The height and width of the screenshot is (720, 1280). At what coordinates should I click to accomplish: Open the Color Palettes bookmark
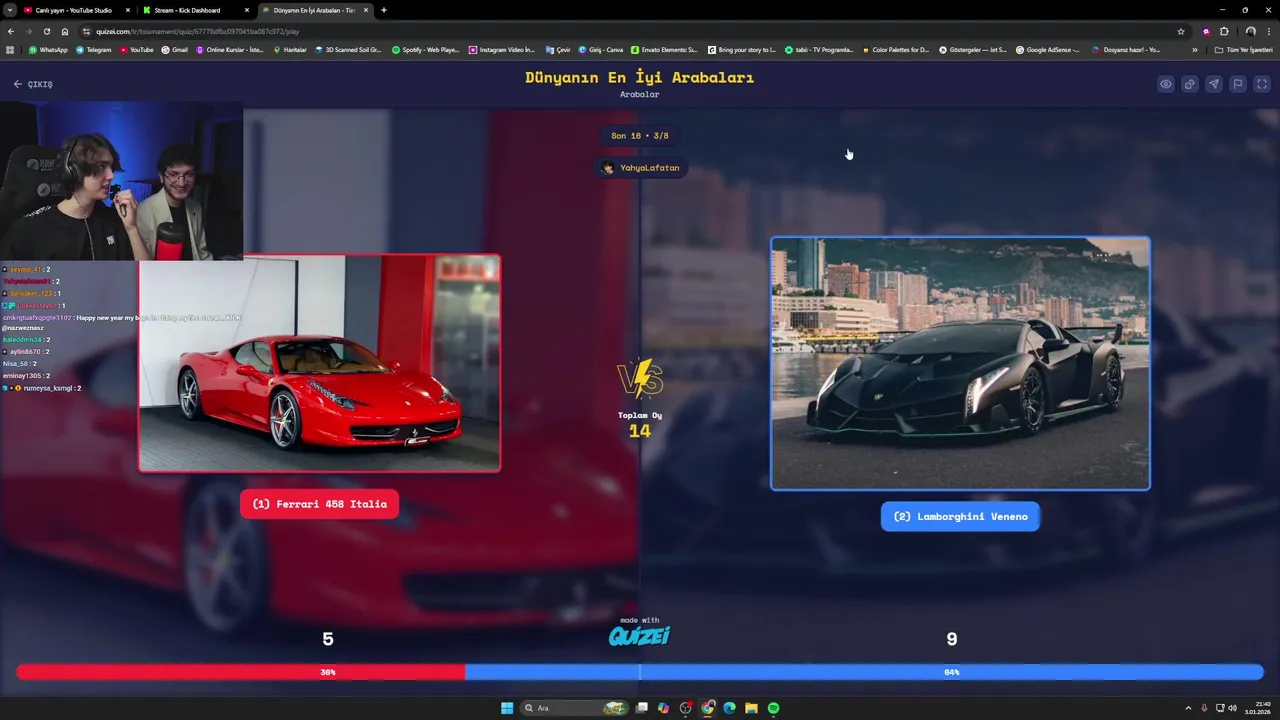coord(895,49)
